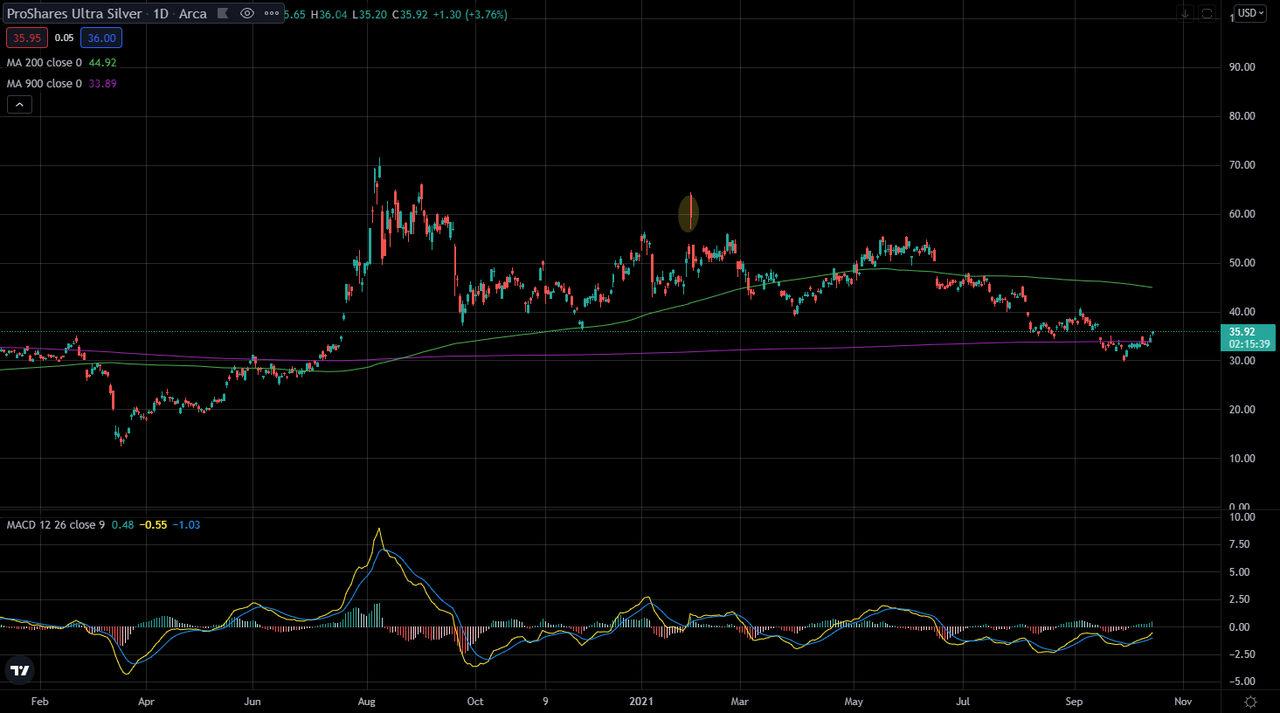Click the 10.00 MACD scale label
The width and height of the screenshot is (1280, 713).
coord(1242,518)
